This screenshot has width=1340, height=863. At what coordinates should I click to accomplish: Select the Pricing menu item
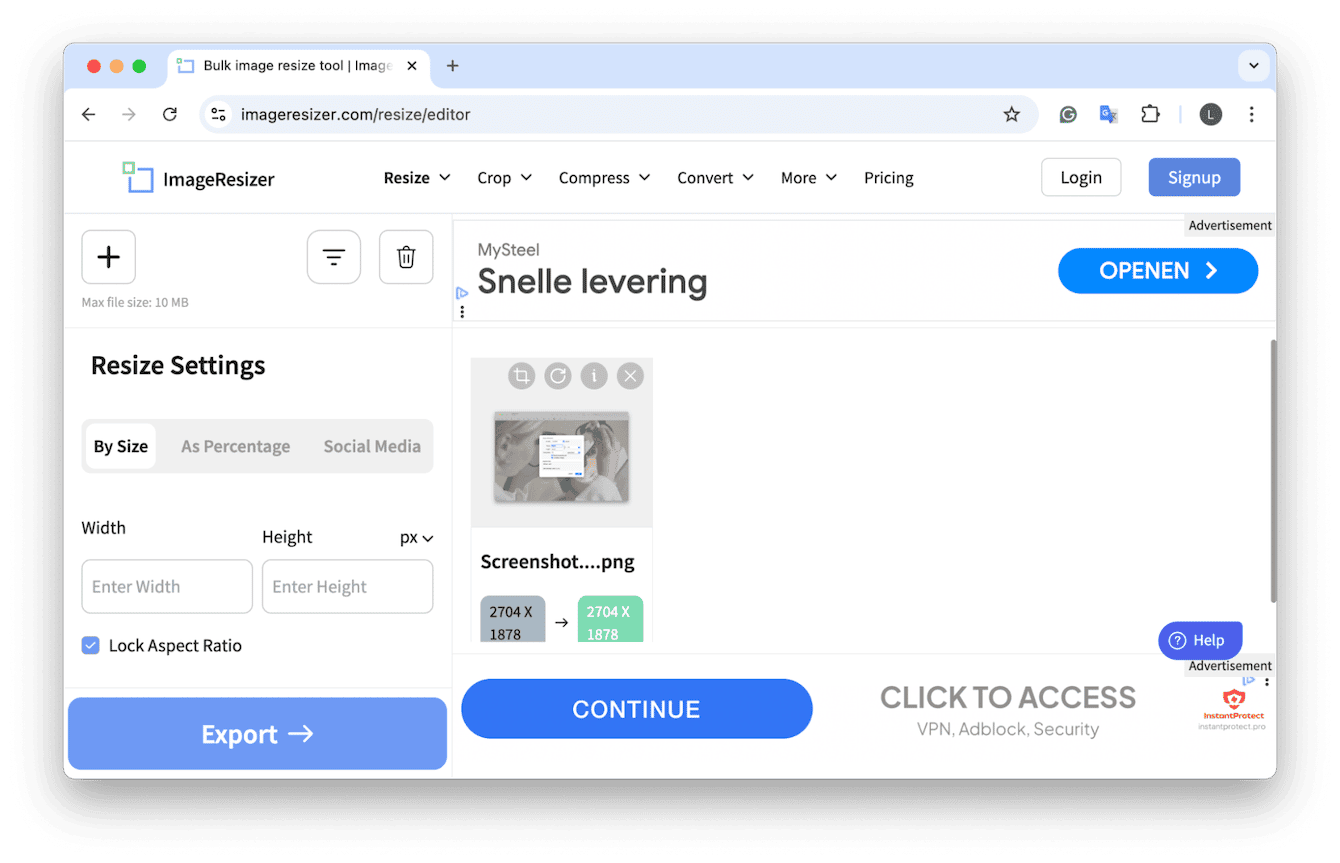tap(888, 177)
